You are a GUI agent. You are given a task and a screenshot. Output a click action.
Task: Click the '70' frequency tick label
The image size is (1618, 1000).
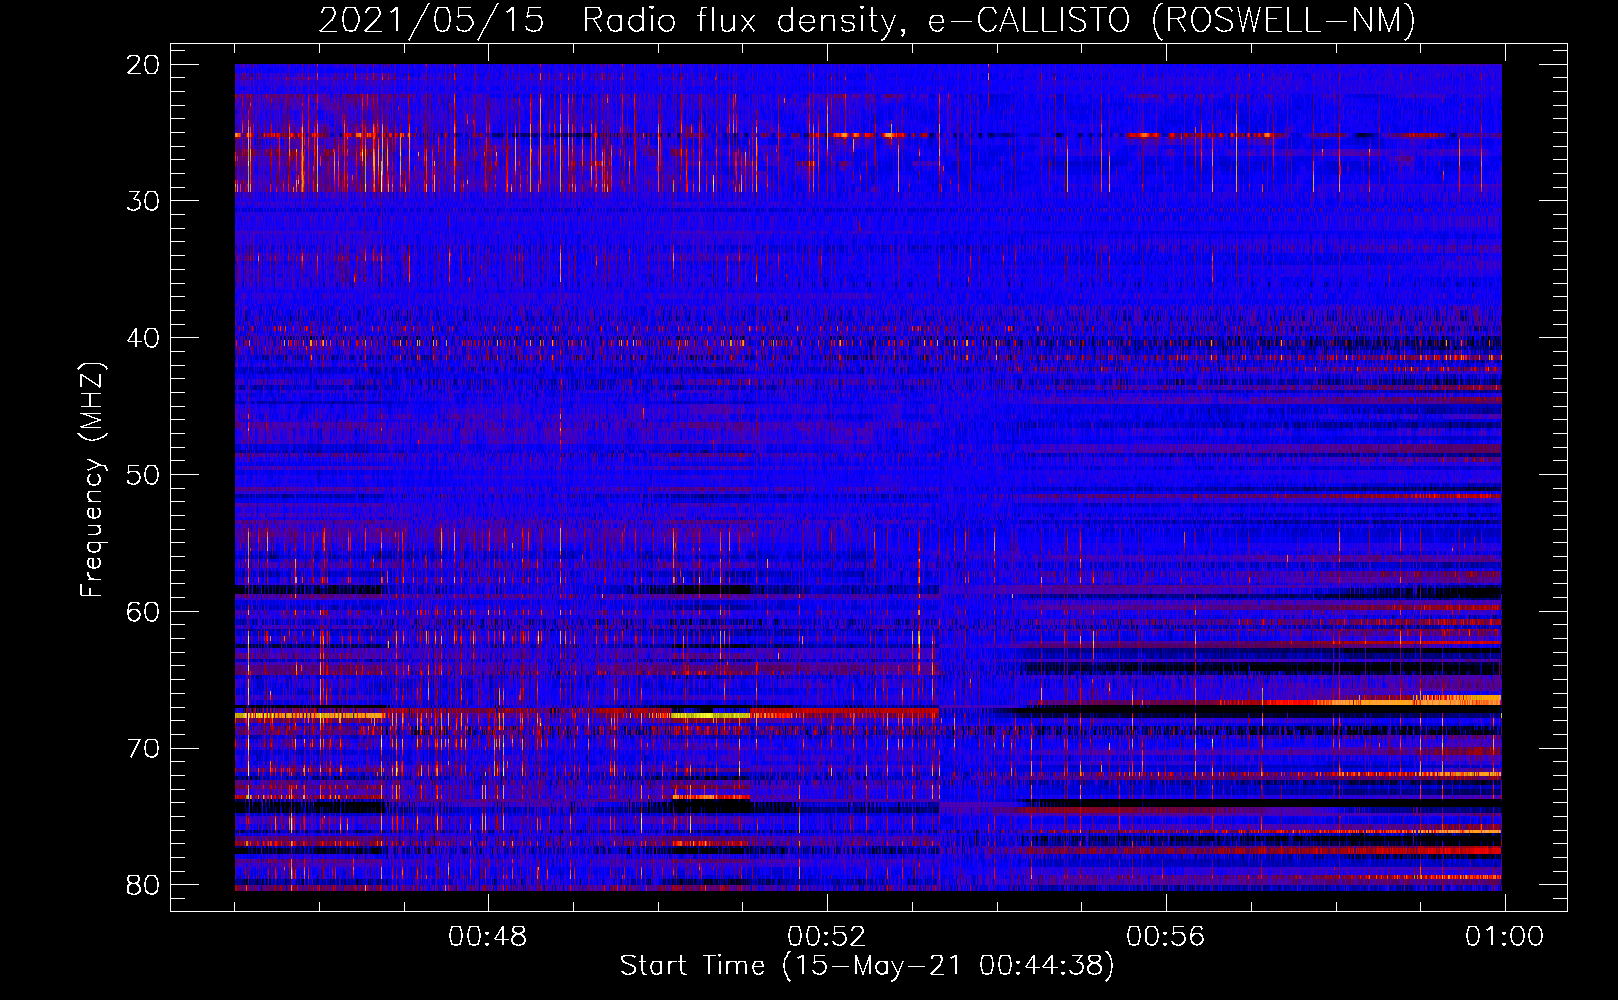click(x=143, y=748)
